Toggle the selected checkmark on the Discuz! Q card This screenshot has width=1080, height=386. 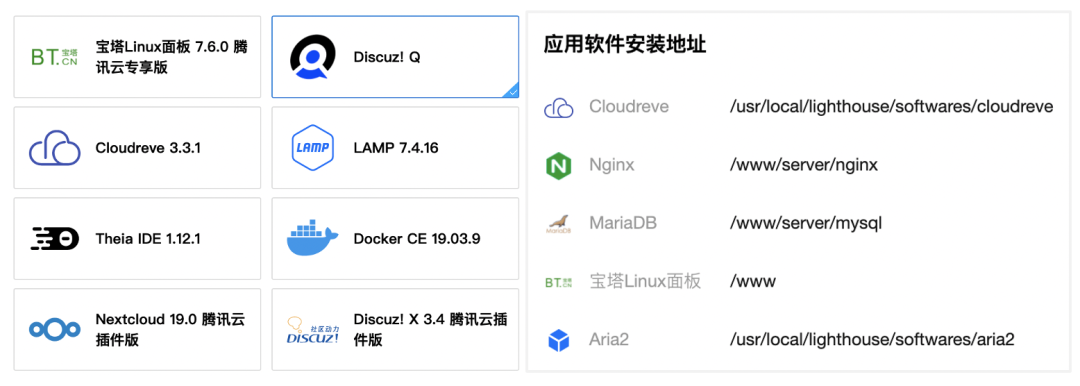coord(512,91)
